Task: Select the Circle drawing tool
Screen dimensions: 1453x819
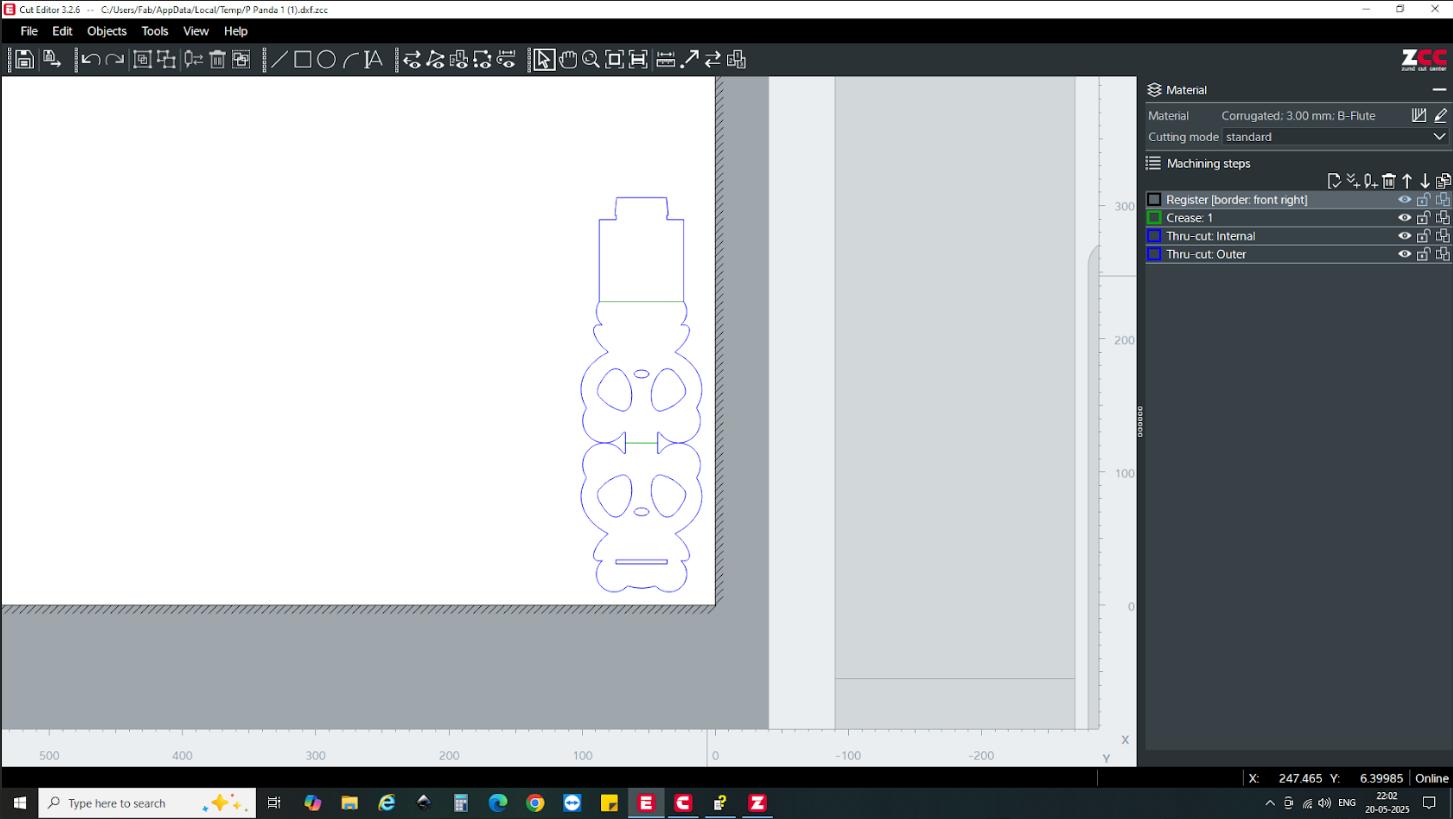Action: point(326,60)
